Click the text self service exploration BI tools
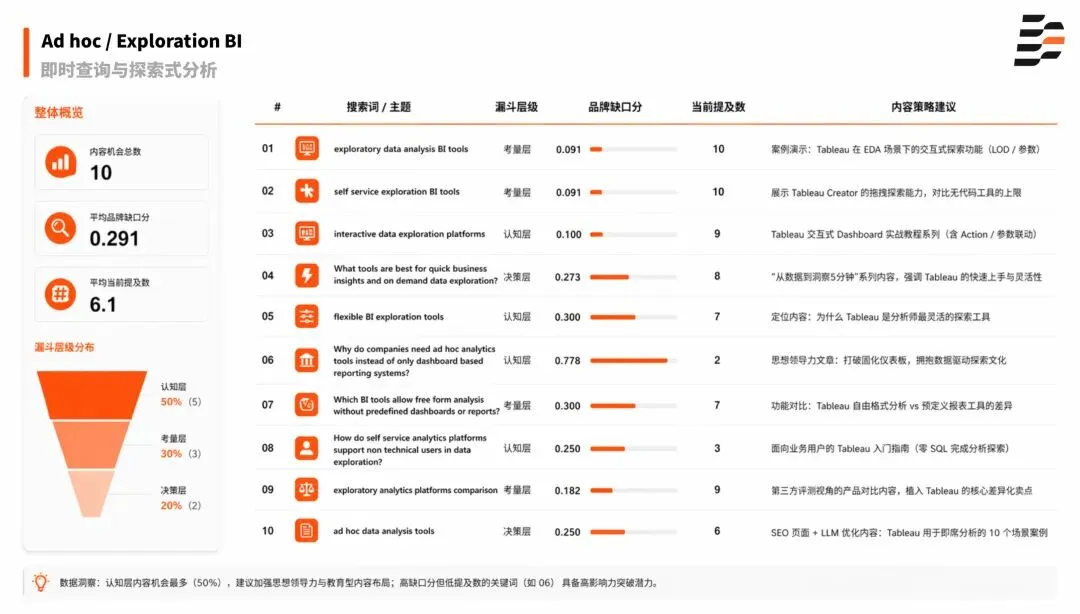Viewport: 1080px width, 614px height. pos(397,192)
